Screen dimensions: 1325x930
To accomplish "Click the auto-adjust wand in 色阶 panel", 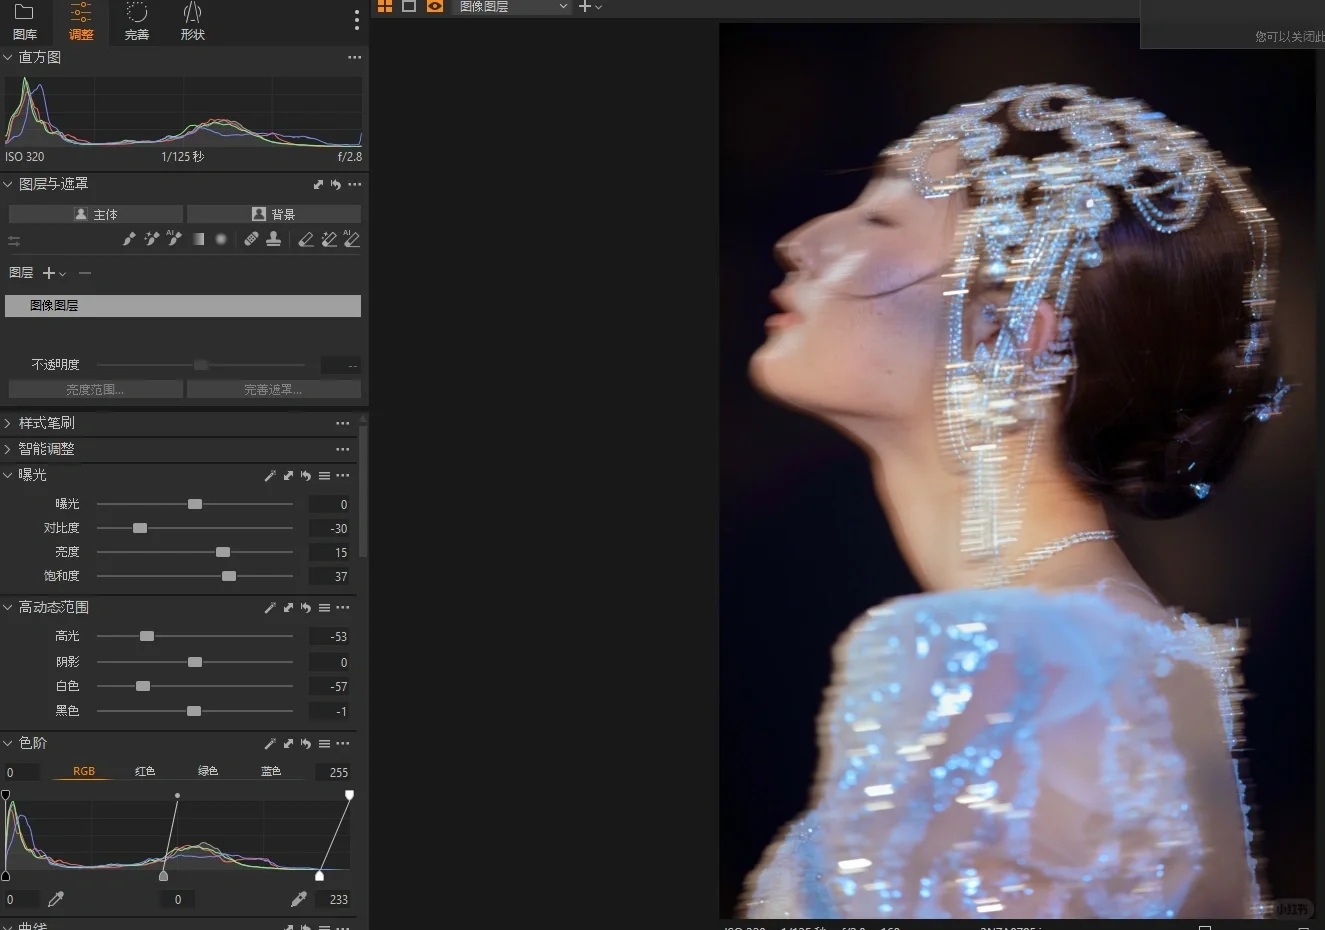I will (x=270, y=744).
